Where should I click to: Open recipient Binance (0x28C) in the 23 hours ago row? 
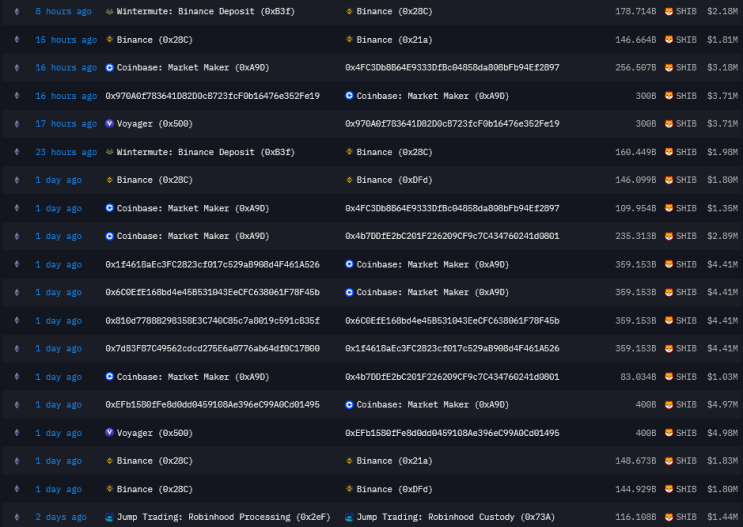pos(394,152)
